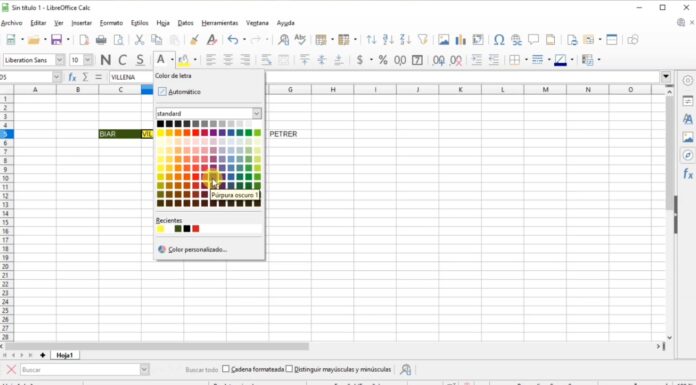The image size is (696, 385).
Task: Check the Cadena formateada checkbox
Action: pos(225,369)
